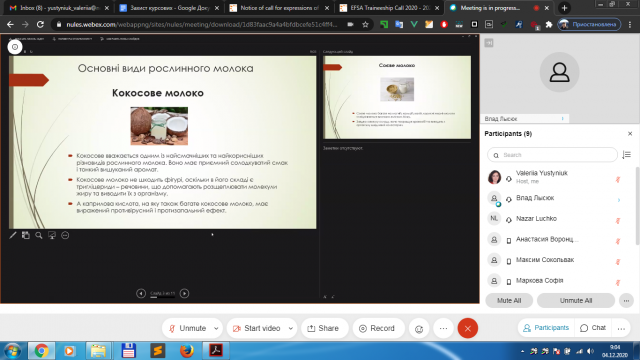This screenshot has width=640, height=360.
Task: Click the NL avatar of Nazar Luchko
Action: tap(494, 218)
